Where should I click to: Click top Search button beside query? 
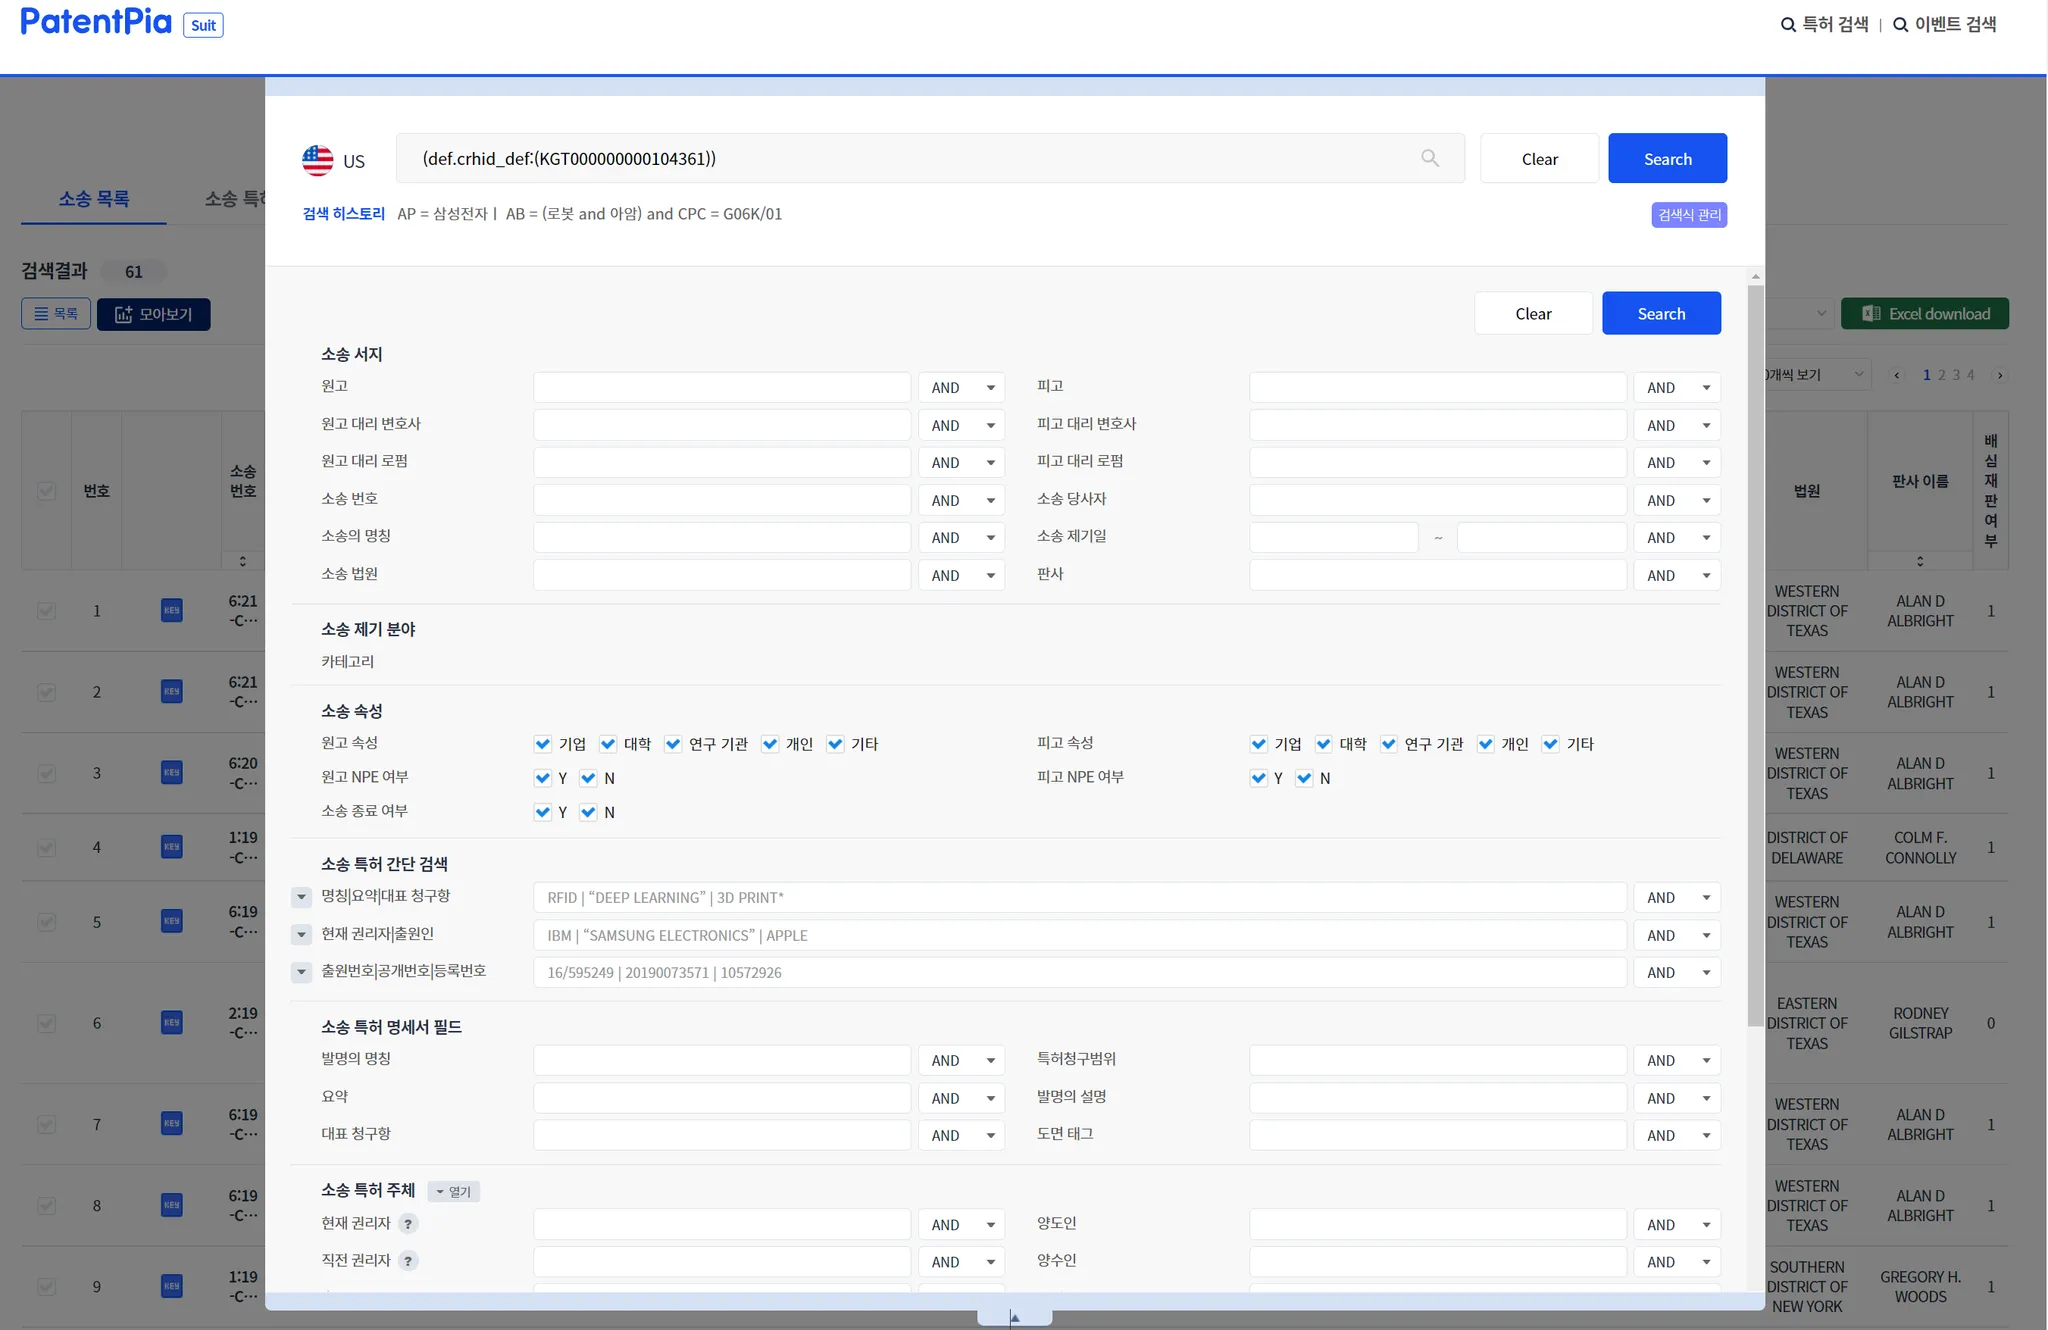(1667, 159)
